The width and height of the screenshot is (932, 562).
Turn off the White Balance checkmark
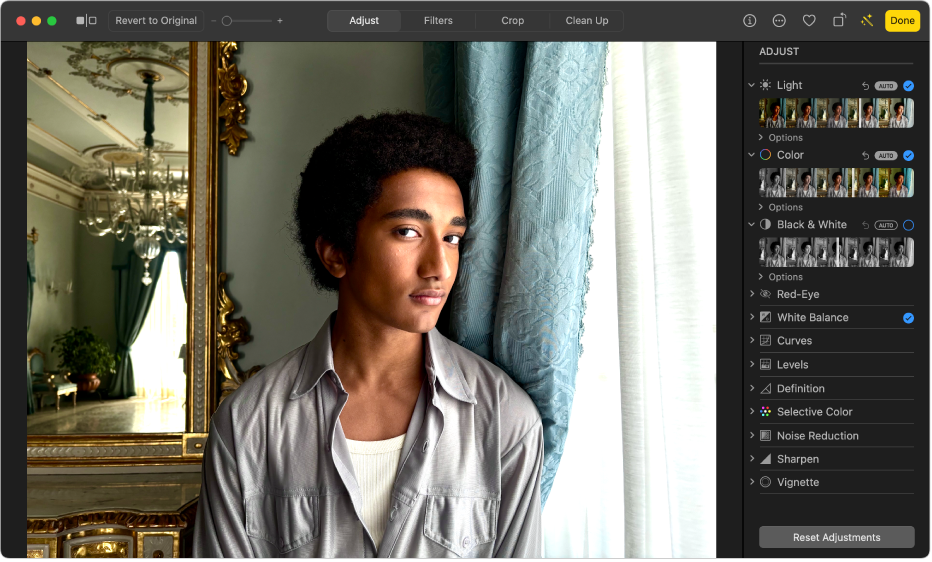click(x=908, y=318)
